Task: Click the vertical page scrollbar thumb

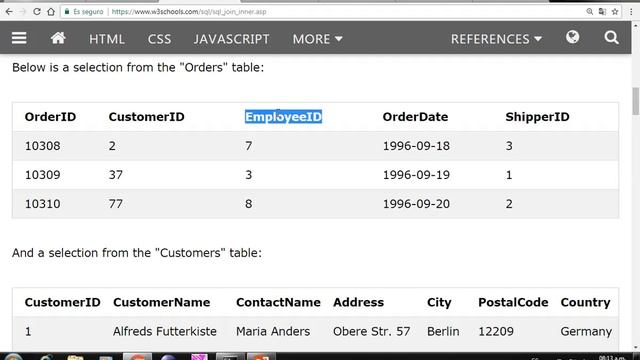Action: 636,101
